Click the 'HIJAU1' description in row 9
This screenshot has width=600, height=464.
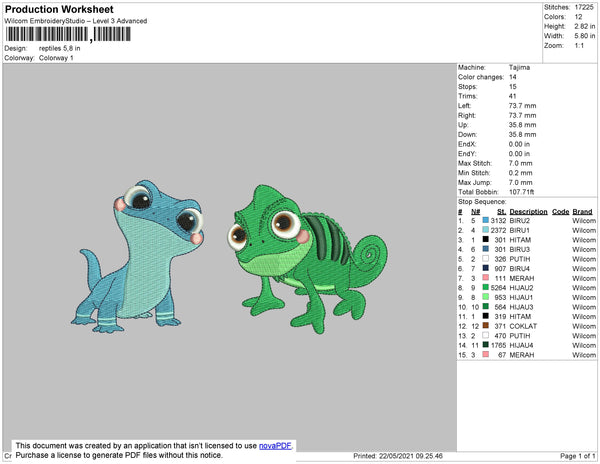pyautogui.click(x=521, y=297)
